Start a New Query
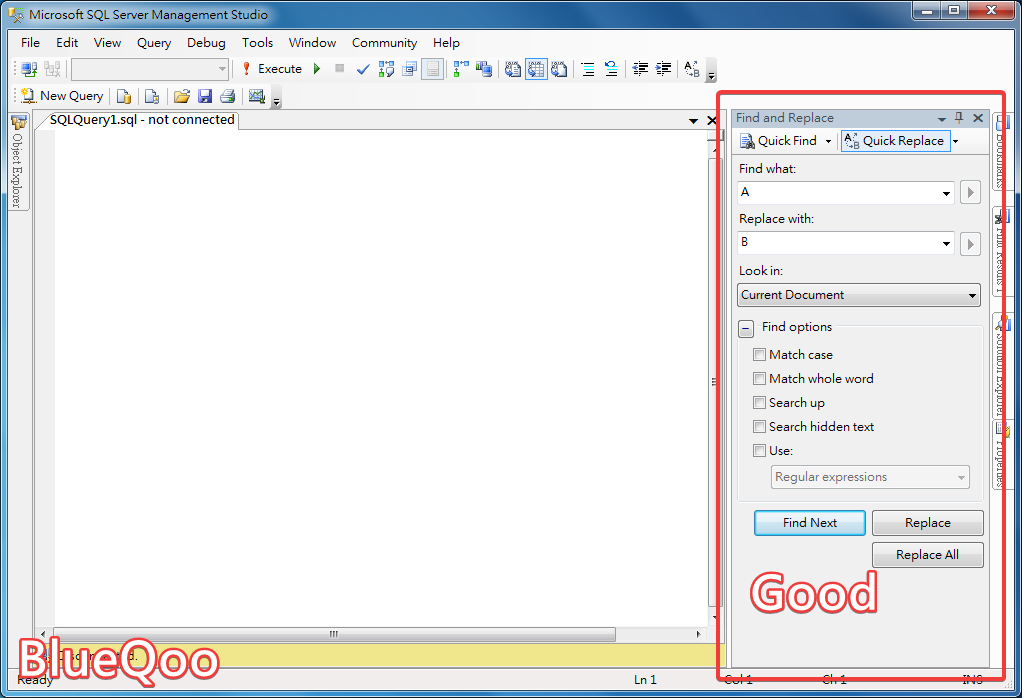 click(62, 96)
